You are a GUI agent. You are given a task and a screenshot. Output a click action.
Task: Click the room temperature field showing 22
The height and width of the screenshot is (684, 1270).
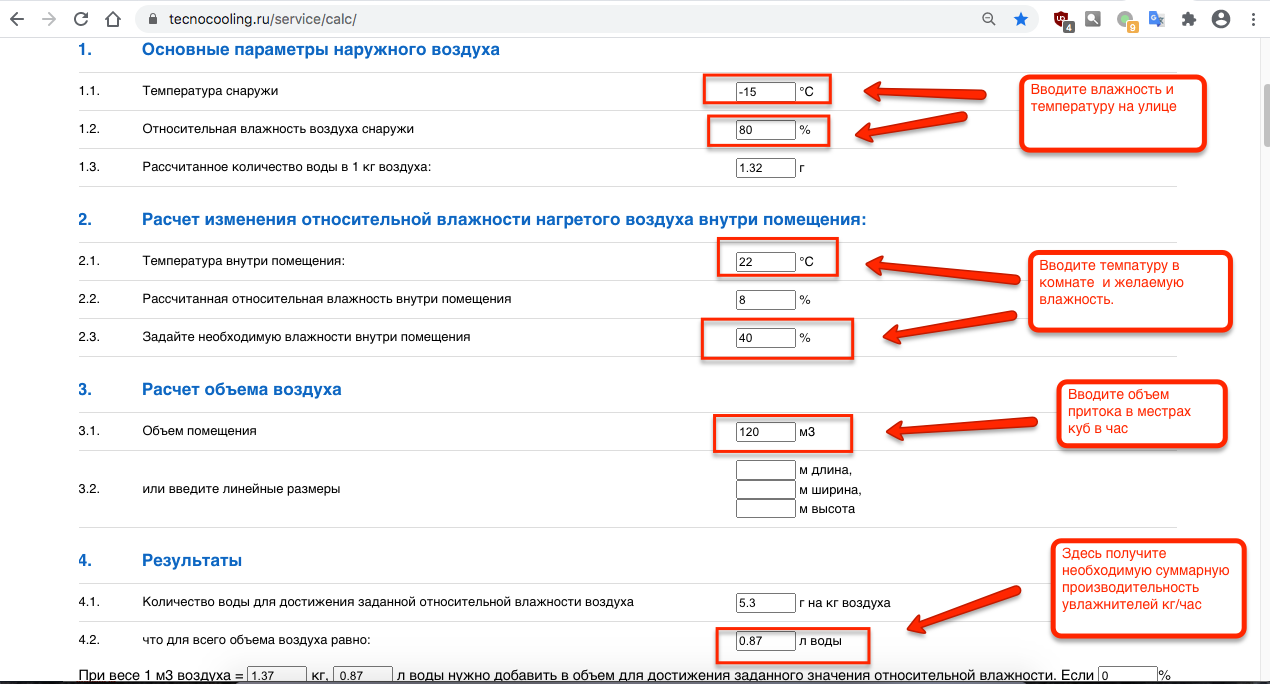point(765,262)
